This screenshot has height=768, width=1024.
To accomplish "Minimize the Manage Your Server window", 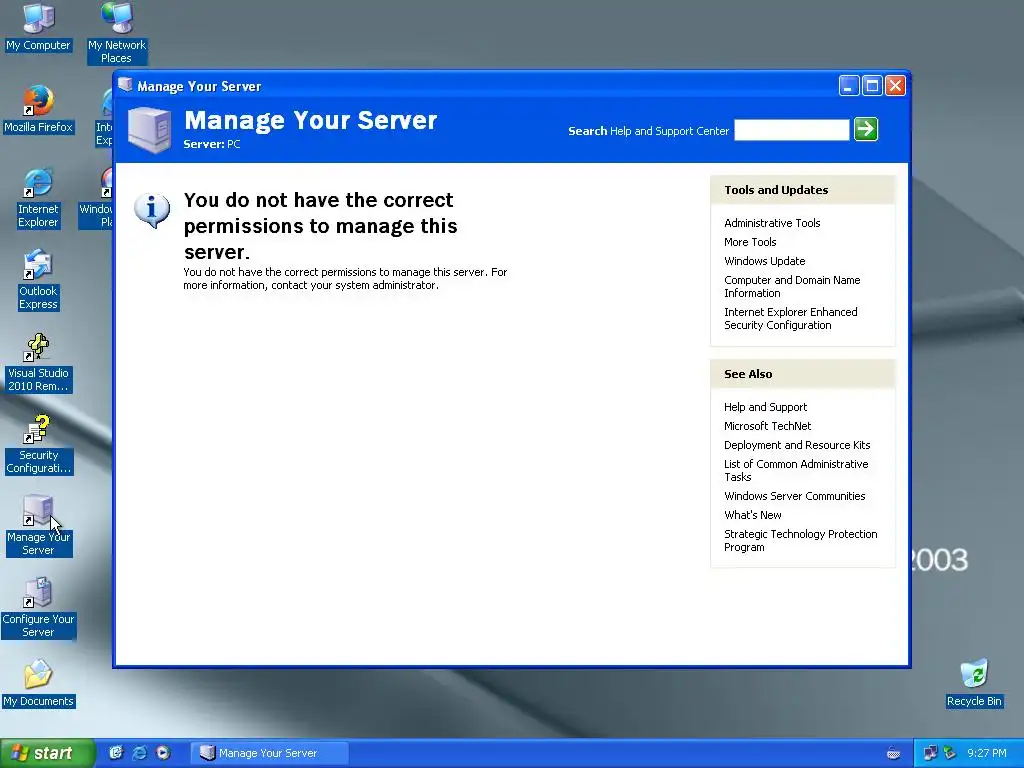I will point(848,86).
